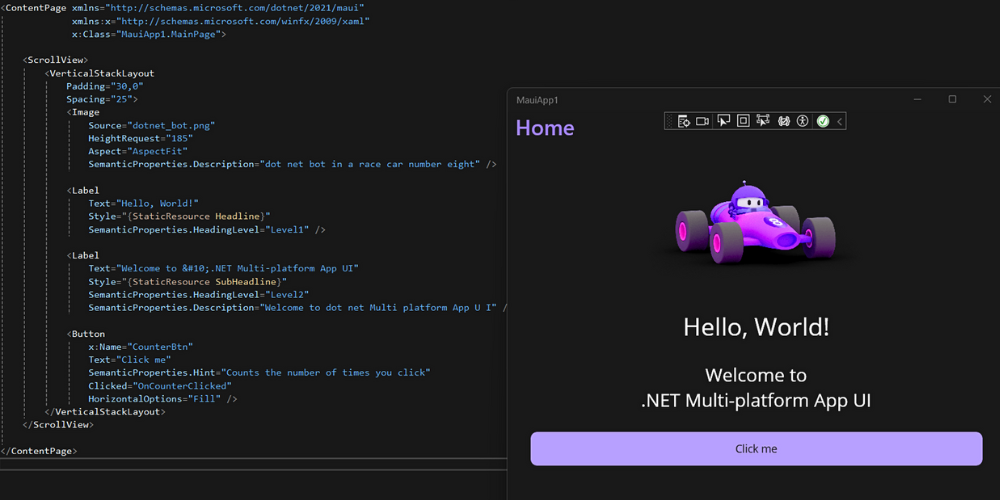Click the dotnet bot race car image
Image resolution: width=1000 pixels, height=500 pixels.
(756, 222)
